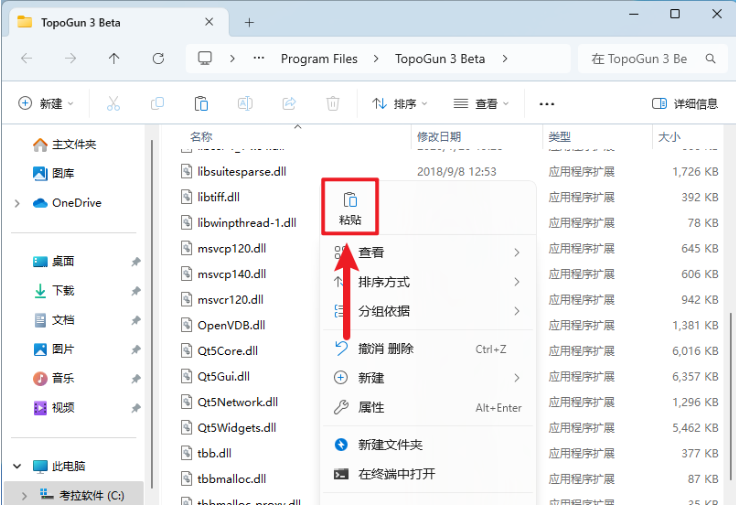This screenshot has width=736, height=505.
Task: Unpin 视频 using its pin icon
Action: tap(136, 408)
